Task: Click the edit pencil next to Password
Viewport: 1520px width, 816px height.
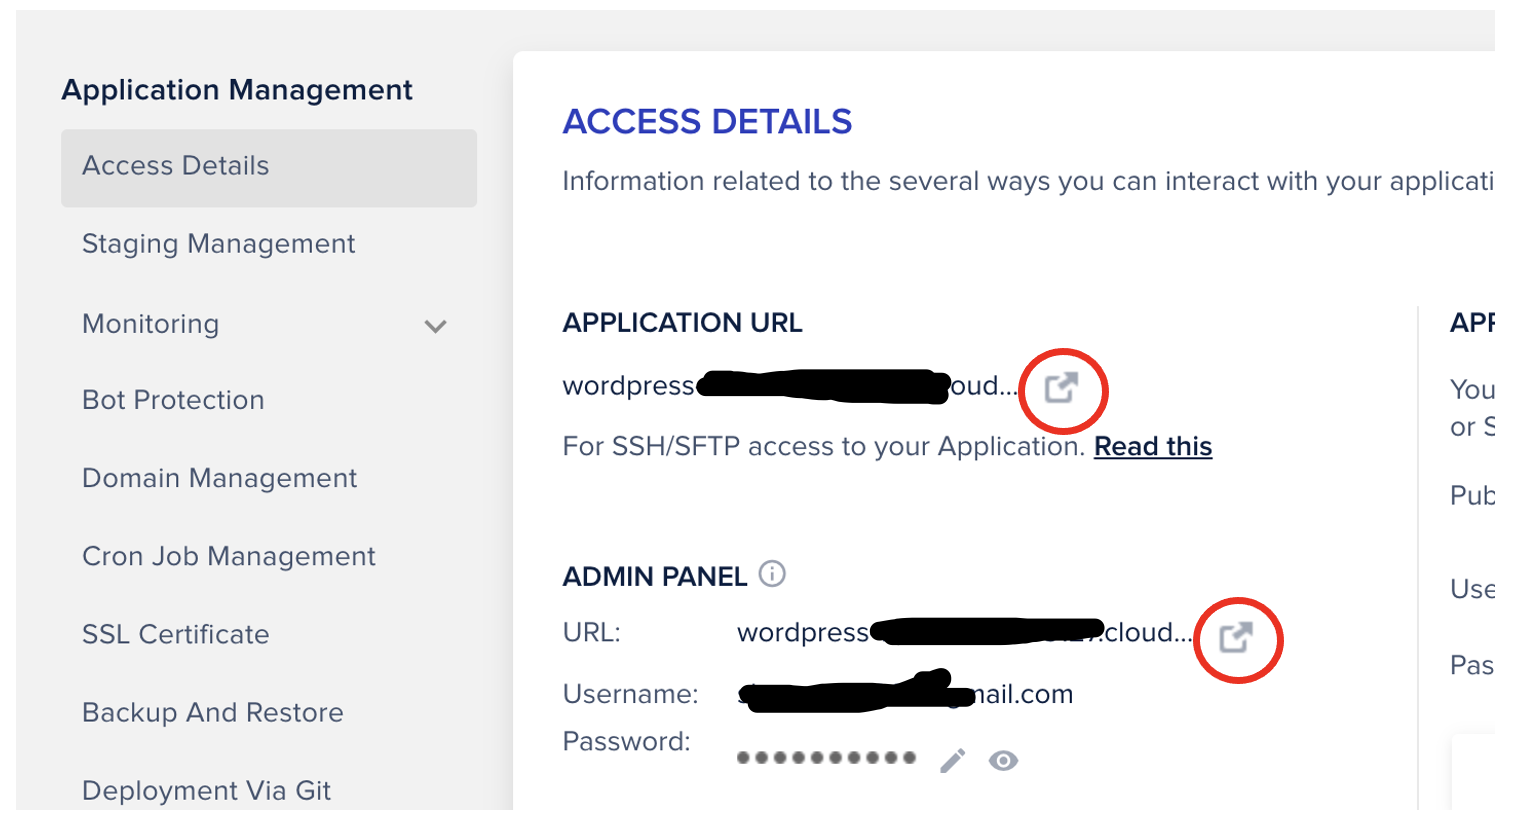Action: click(x=950, y=760)
